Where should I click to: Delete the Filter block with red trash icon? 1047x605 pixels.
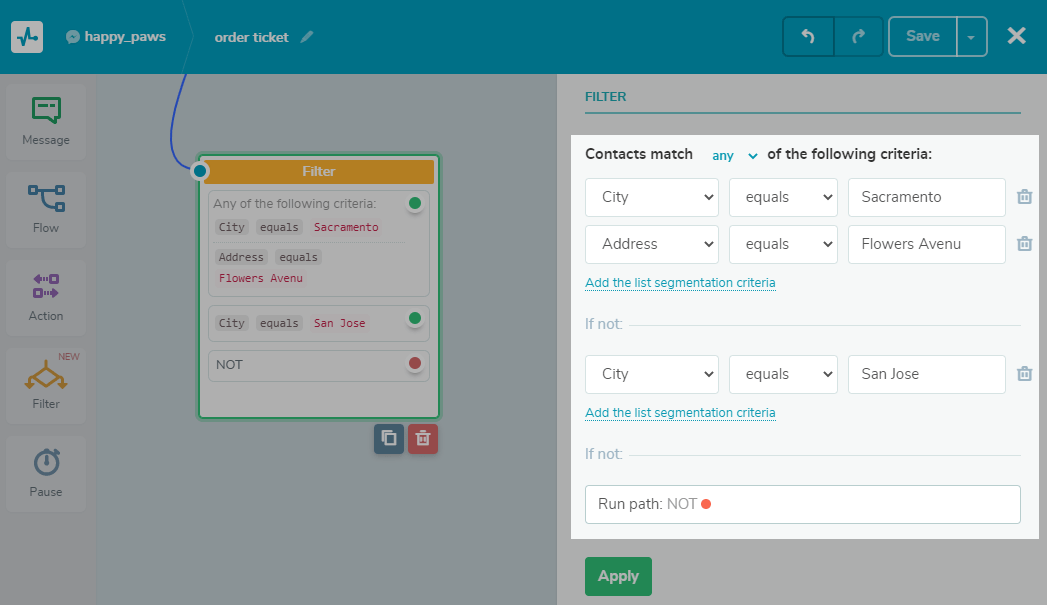click(x=423, y=438)
